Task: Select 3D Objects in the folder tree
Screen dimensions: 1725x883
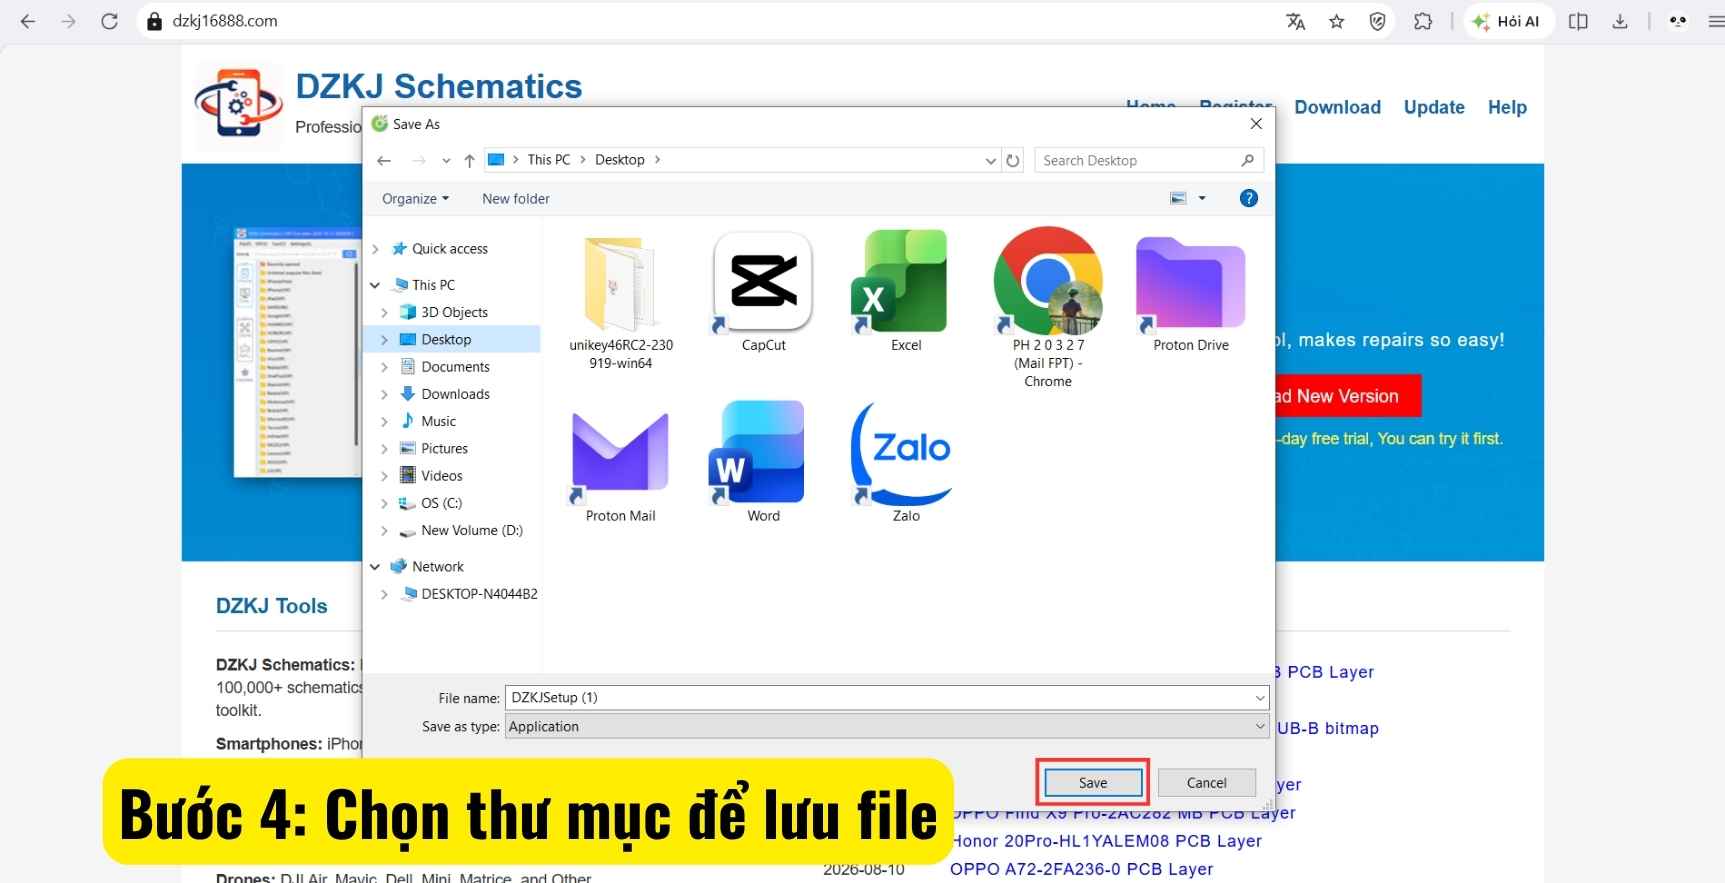Action: (454, 312)
